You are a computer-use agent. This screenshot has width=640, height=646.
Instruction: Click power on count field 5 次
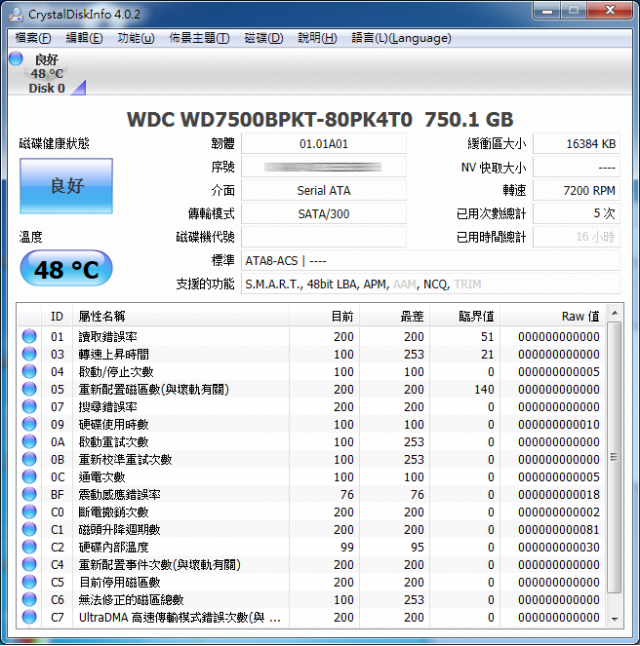coord(576,213)
